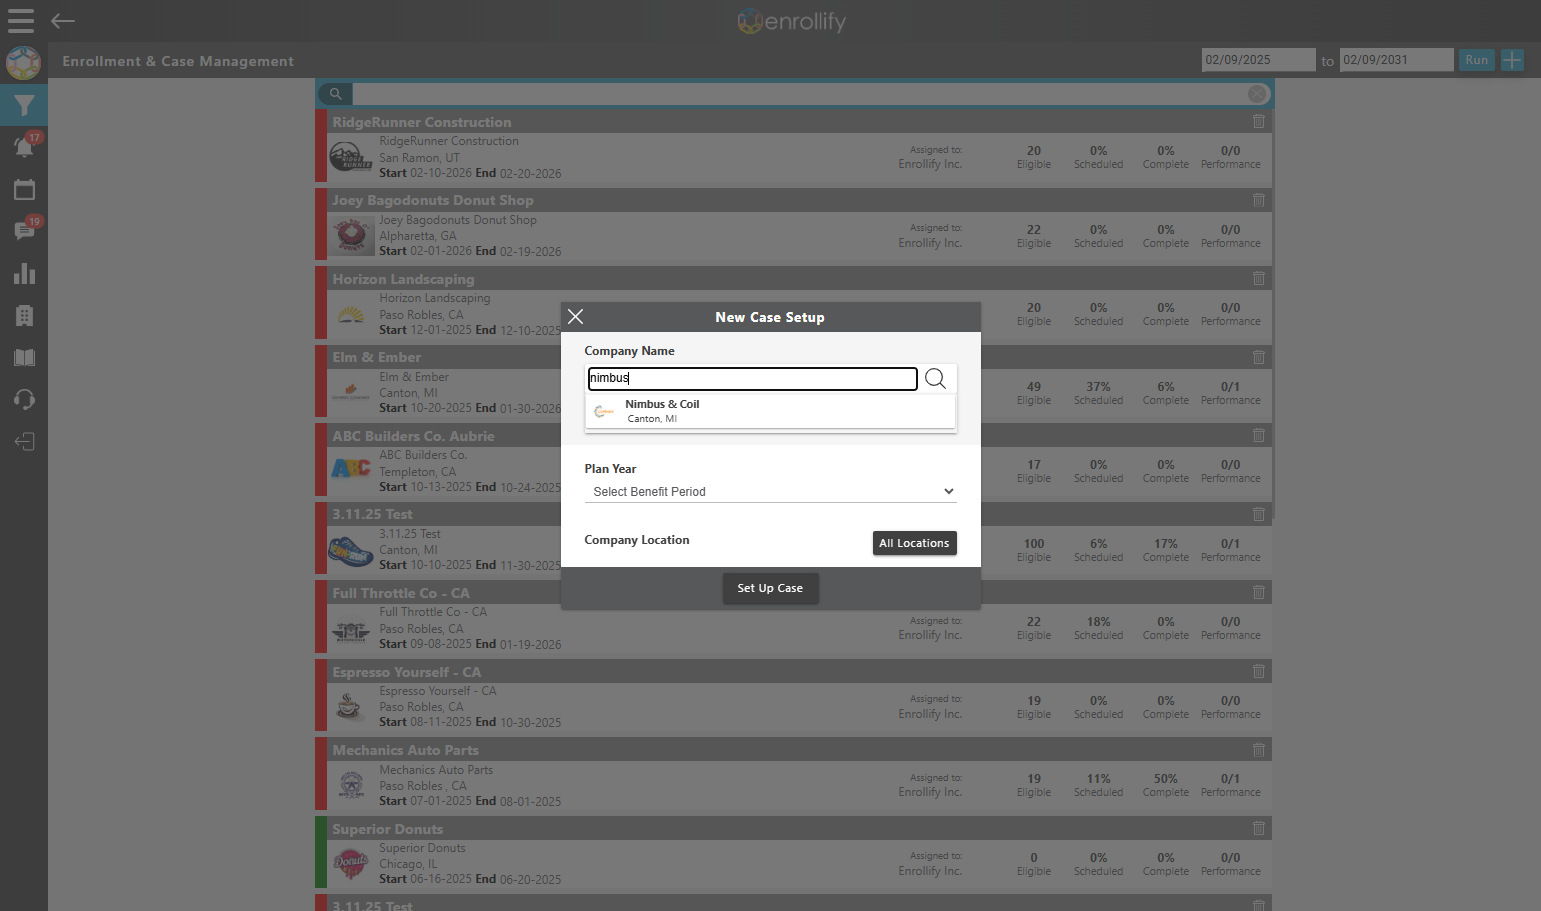Click the company name search magnifier
The image size is (1541, 911).
936,378
